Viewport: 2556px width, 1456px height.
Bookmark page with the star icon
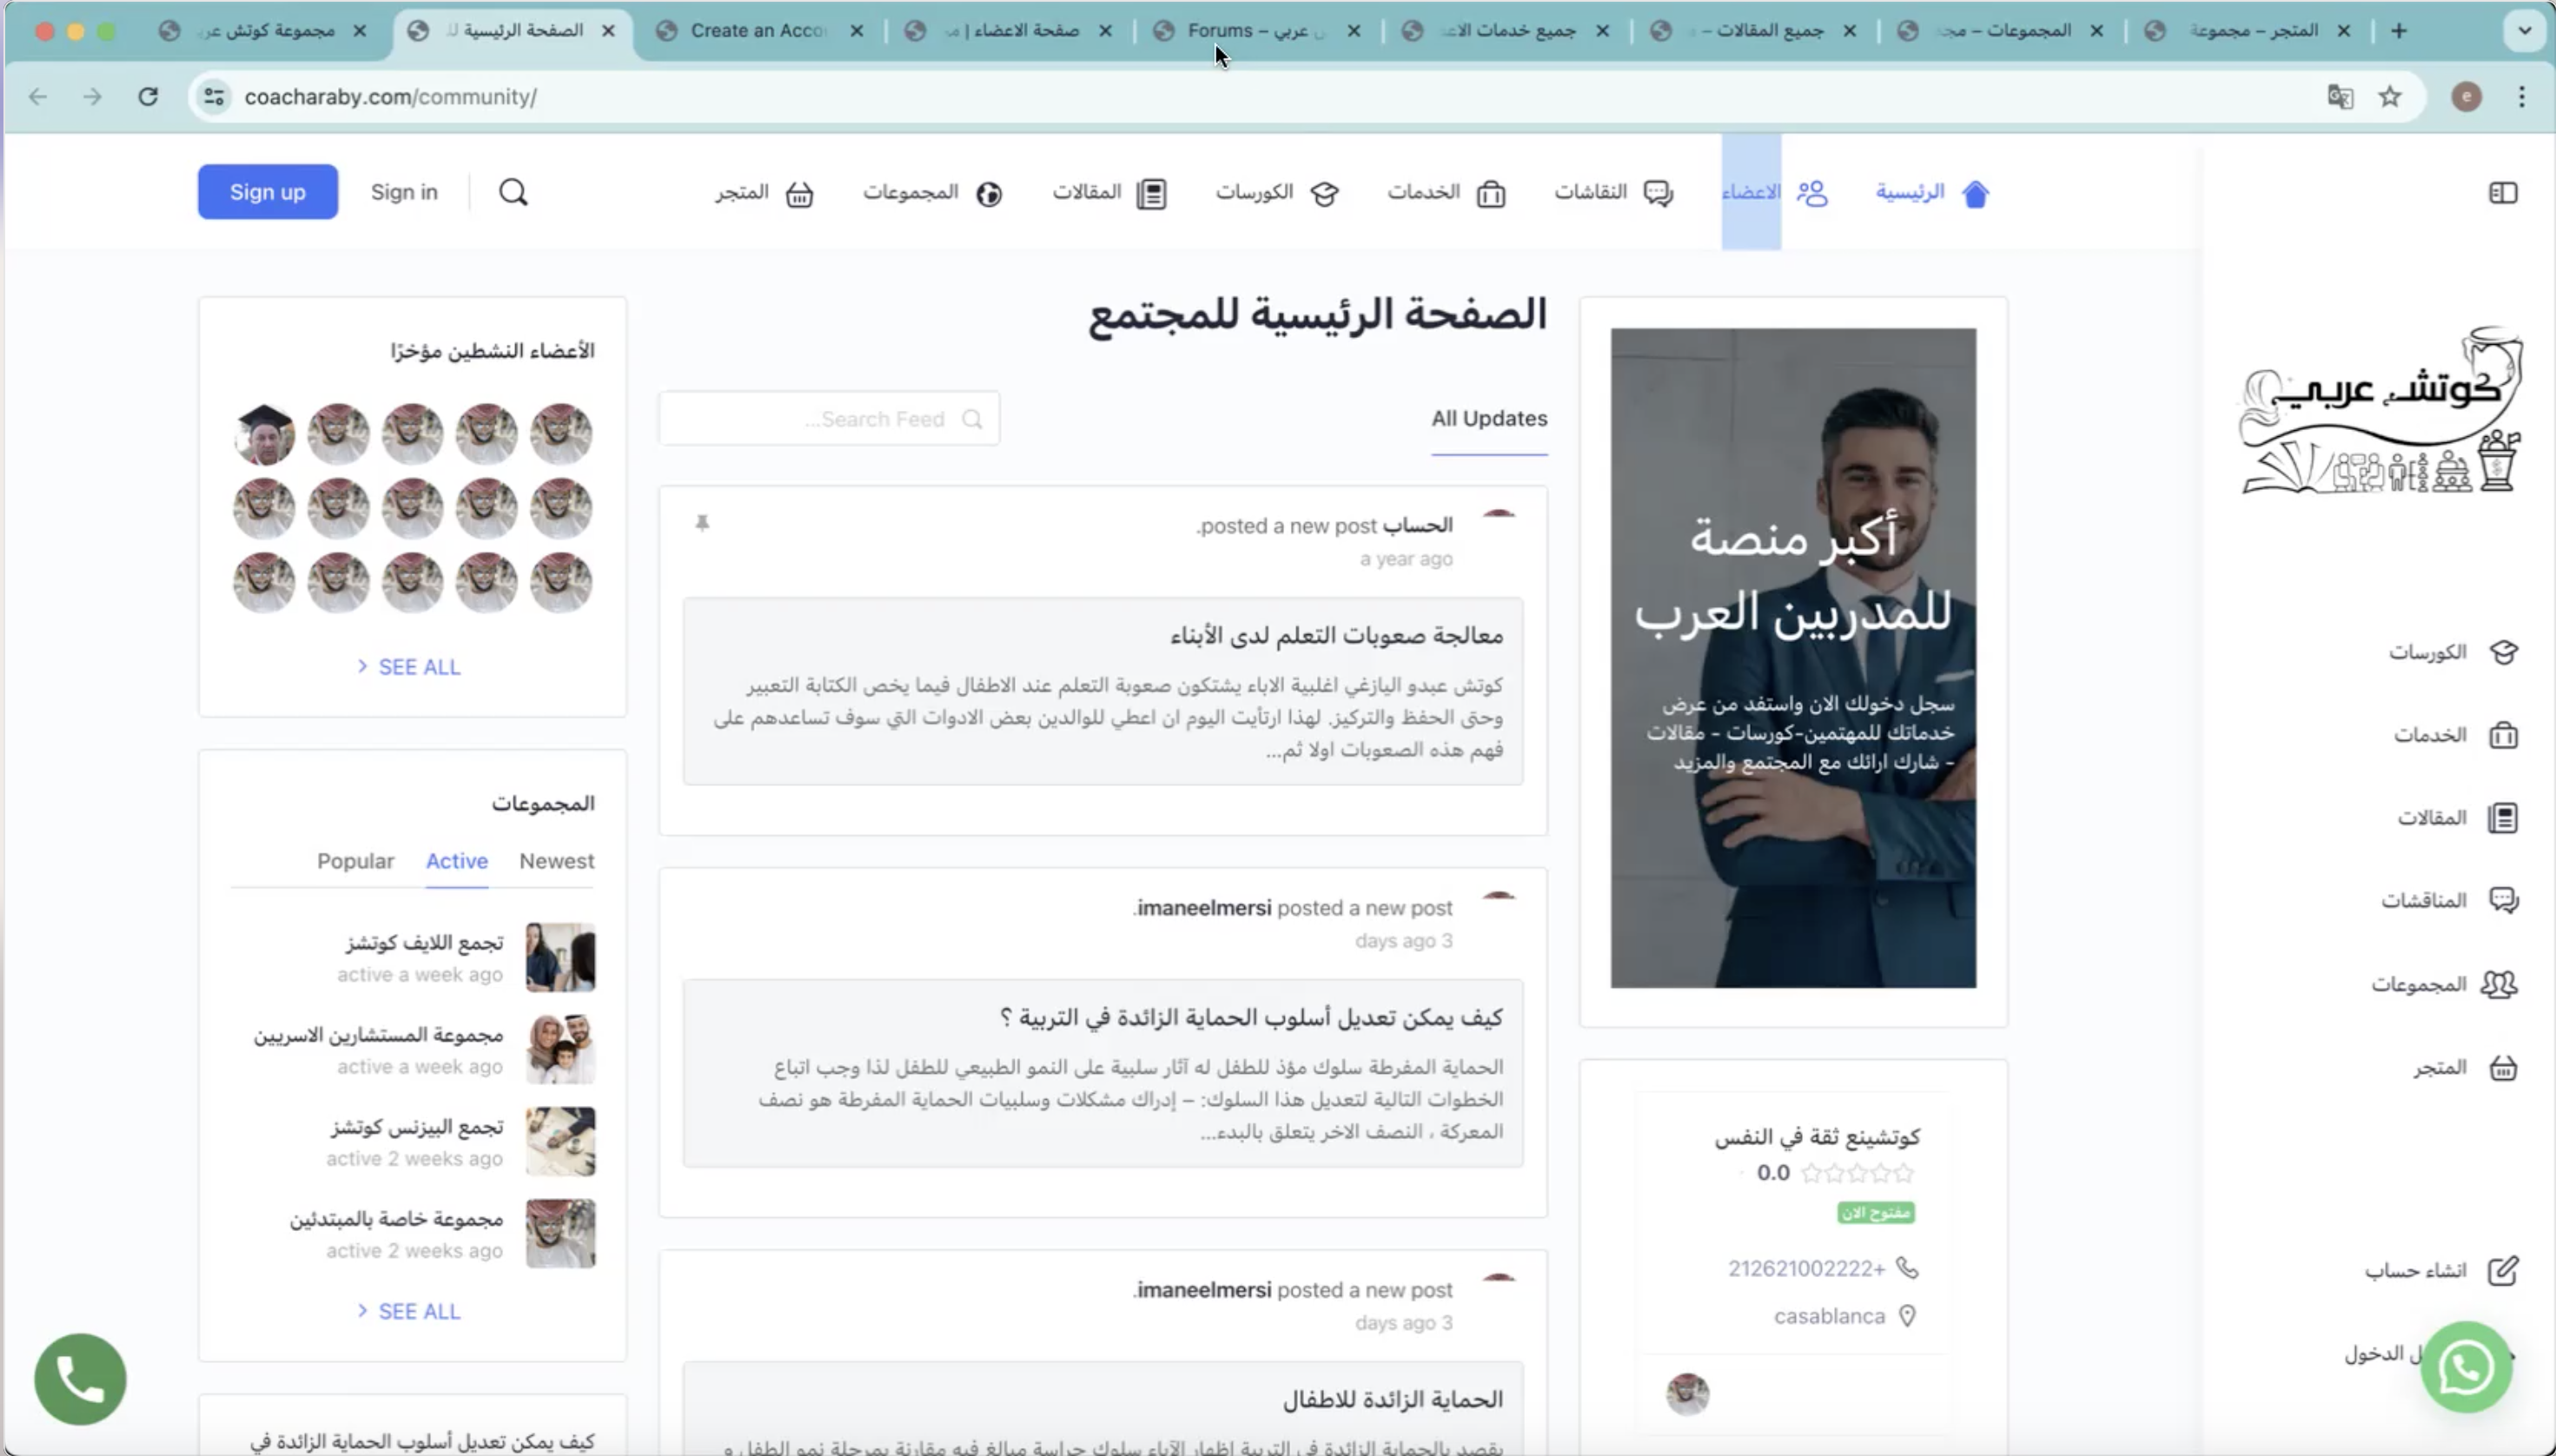click(x=2390, y=97)
